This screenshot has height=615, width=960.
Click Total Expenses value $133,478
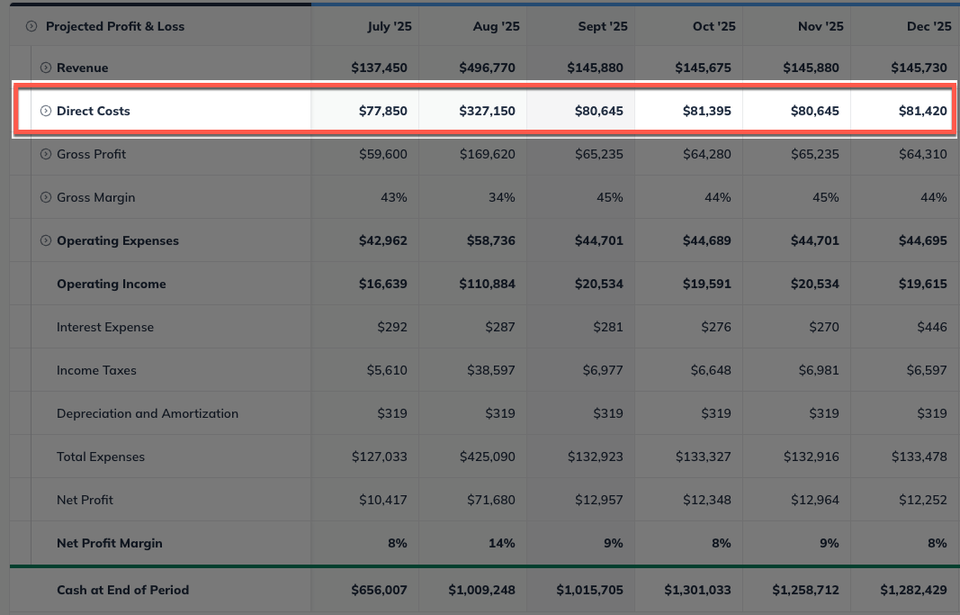pyautogui.click(x=919, y=457)
